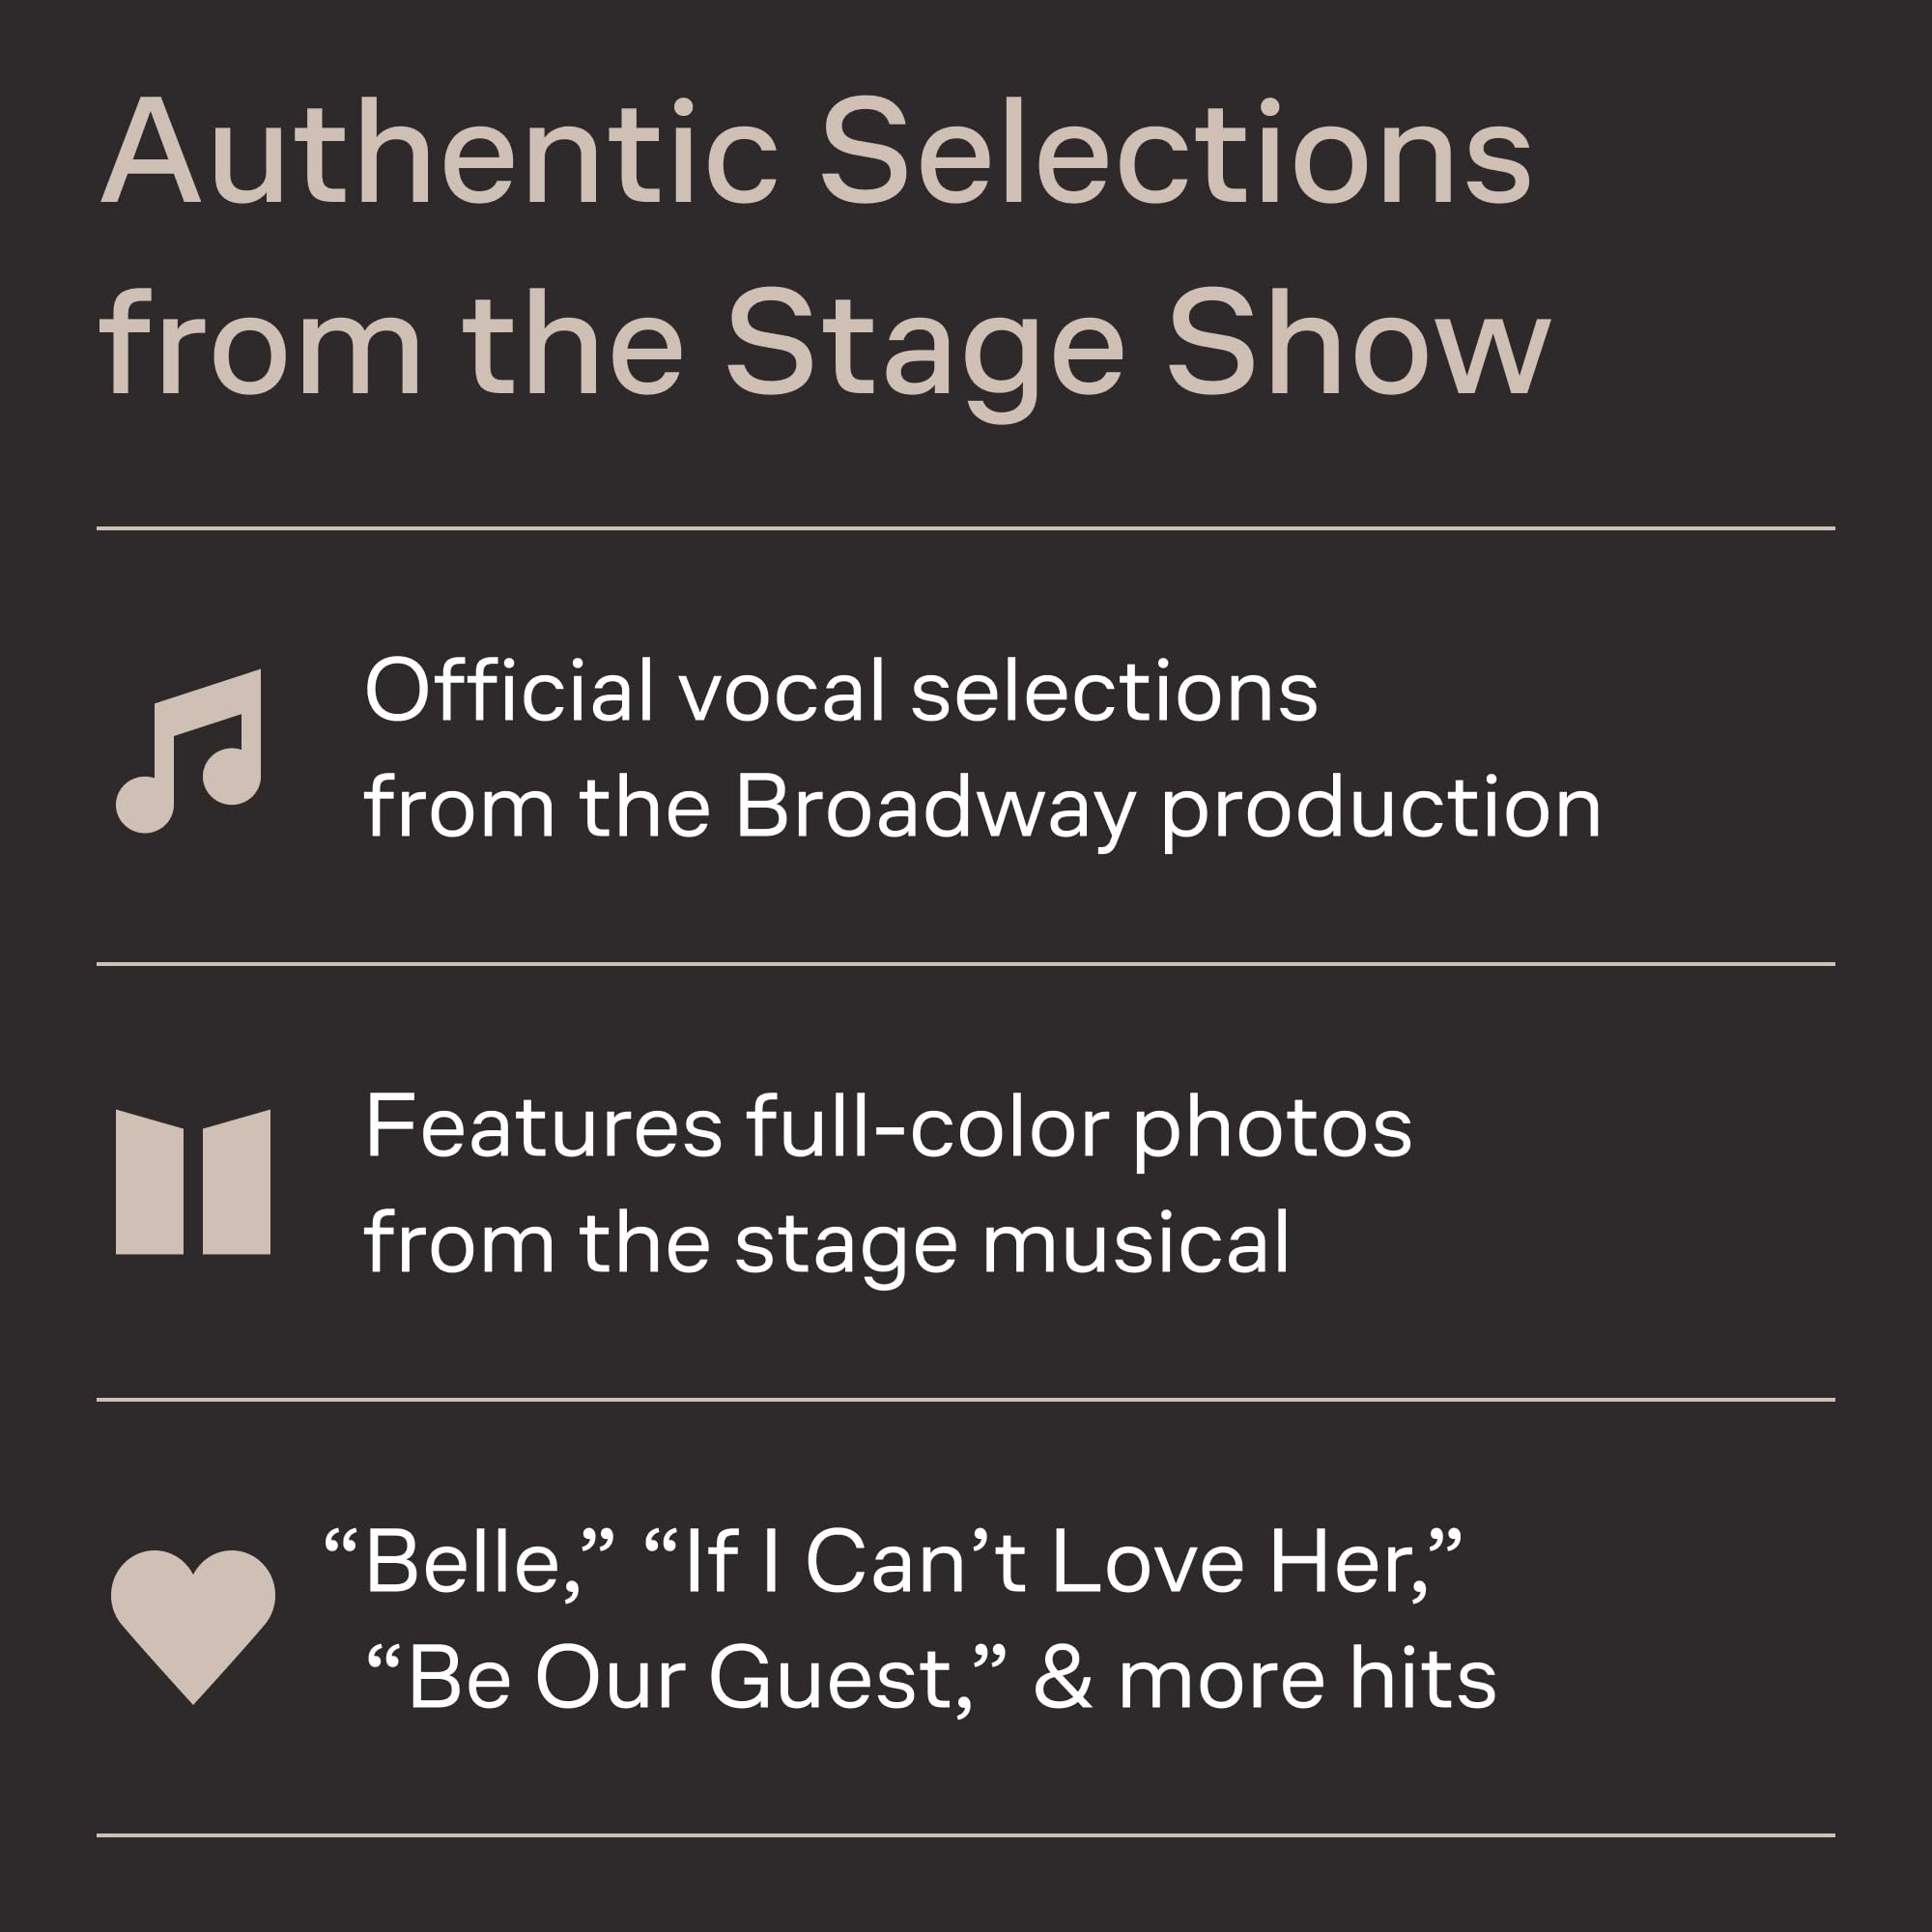The width and height of the screenshot is (1932, 1932).
Task: Click the "& more hits" text
Action: tap(1264, 1678)
